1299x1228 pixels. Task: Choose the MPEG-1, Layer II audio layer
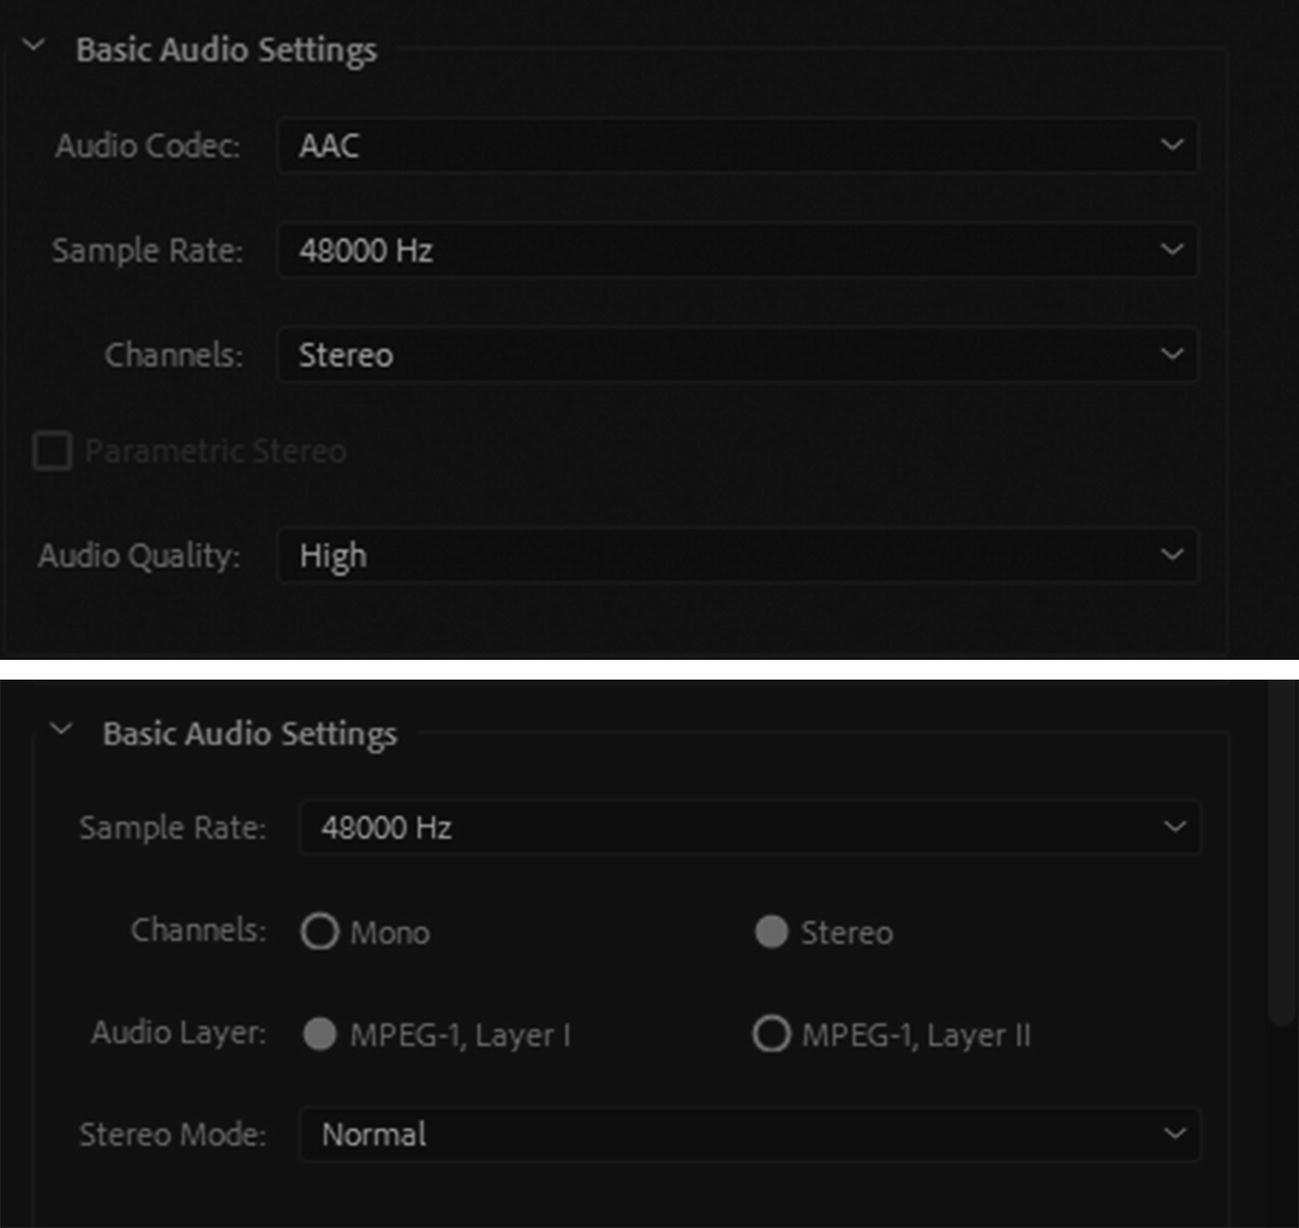click(771, 1034)
